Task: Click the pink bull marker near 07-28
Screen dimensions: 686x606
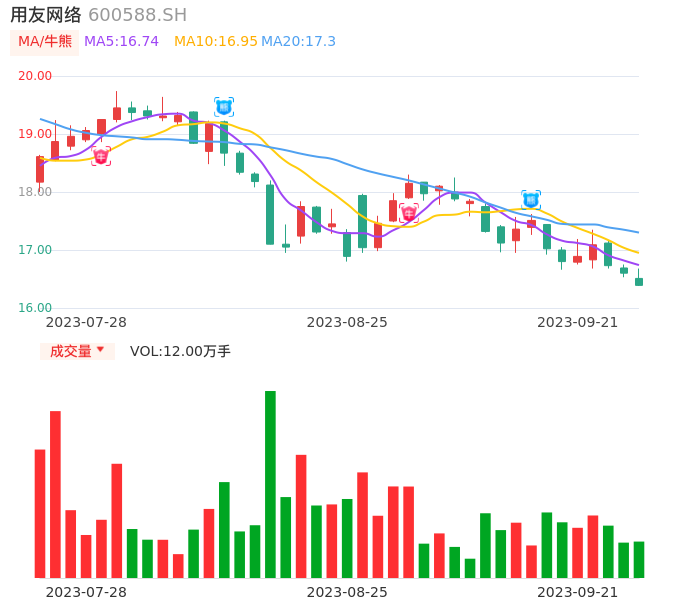Action: point(101,156)
